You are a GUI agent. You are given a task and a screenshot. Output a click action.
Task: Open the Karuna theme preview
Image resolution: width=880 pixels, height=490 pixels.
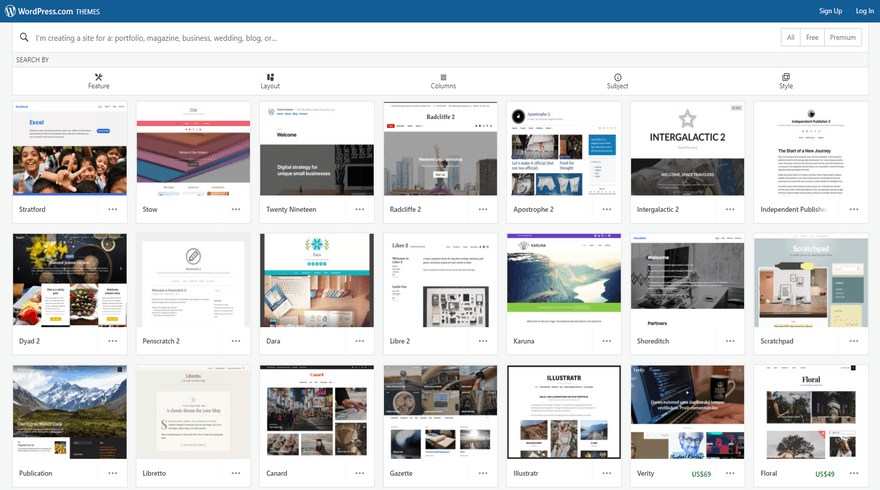[x=563, y=281]
